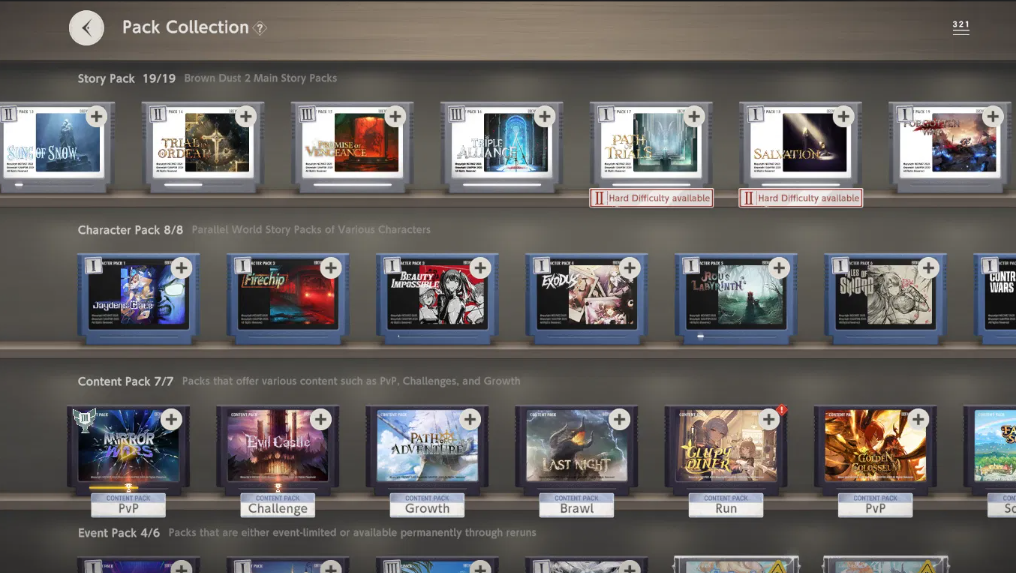Tap the plus icon on Salvation pack
The width and height of the screenshot is (1016, 573).
pyautogui.click(x=843, y=117)
